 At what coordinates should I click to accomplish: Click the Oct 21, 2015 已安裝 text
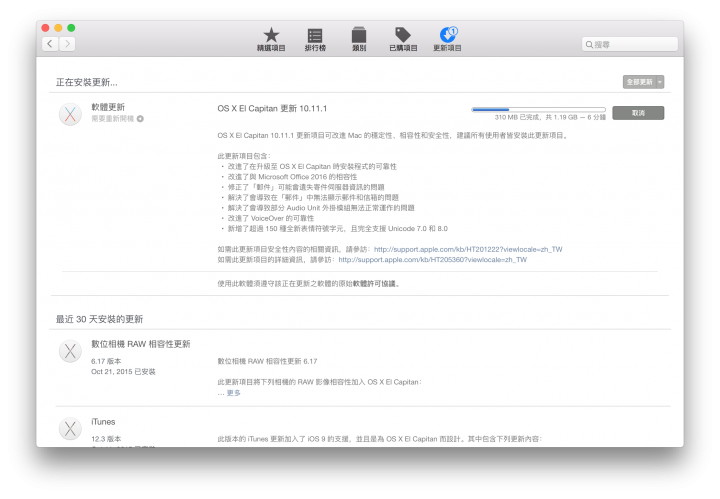click(123, 372)
